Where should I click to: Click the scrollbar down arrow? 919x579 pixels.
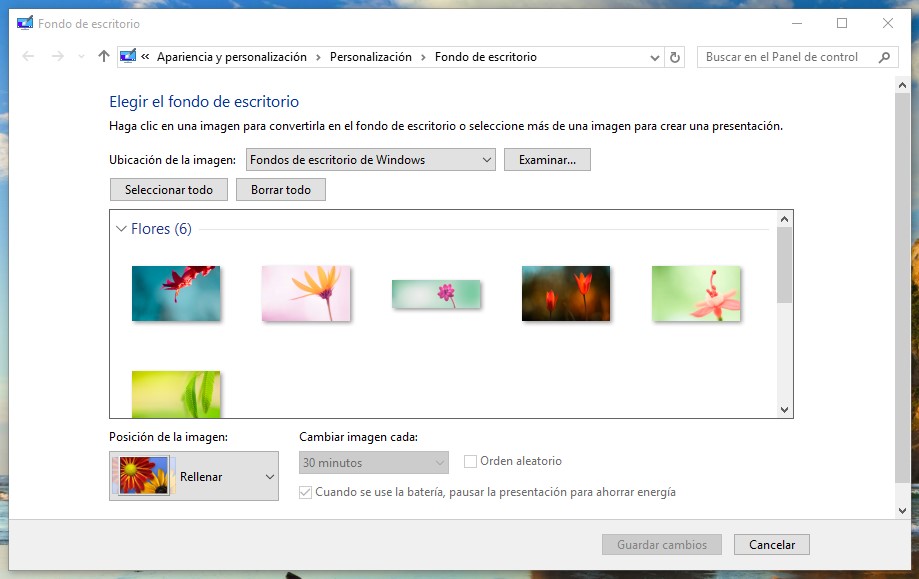coord(784,411)
